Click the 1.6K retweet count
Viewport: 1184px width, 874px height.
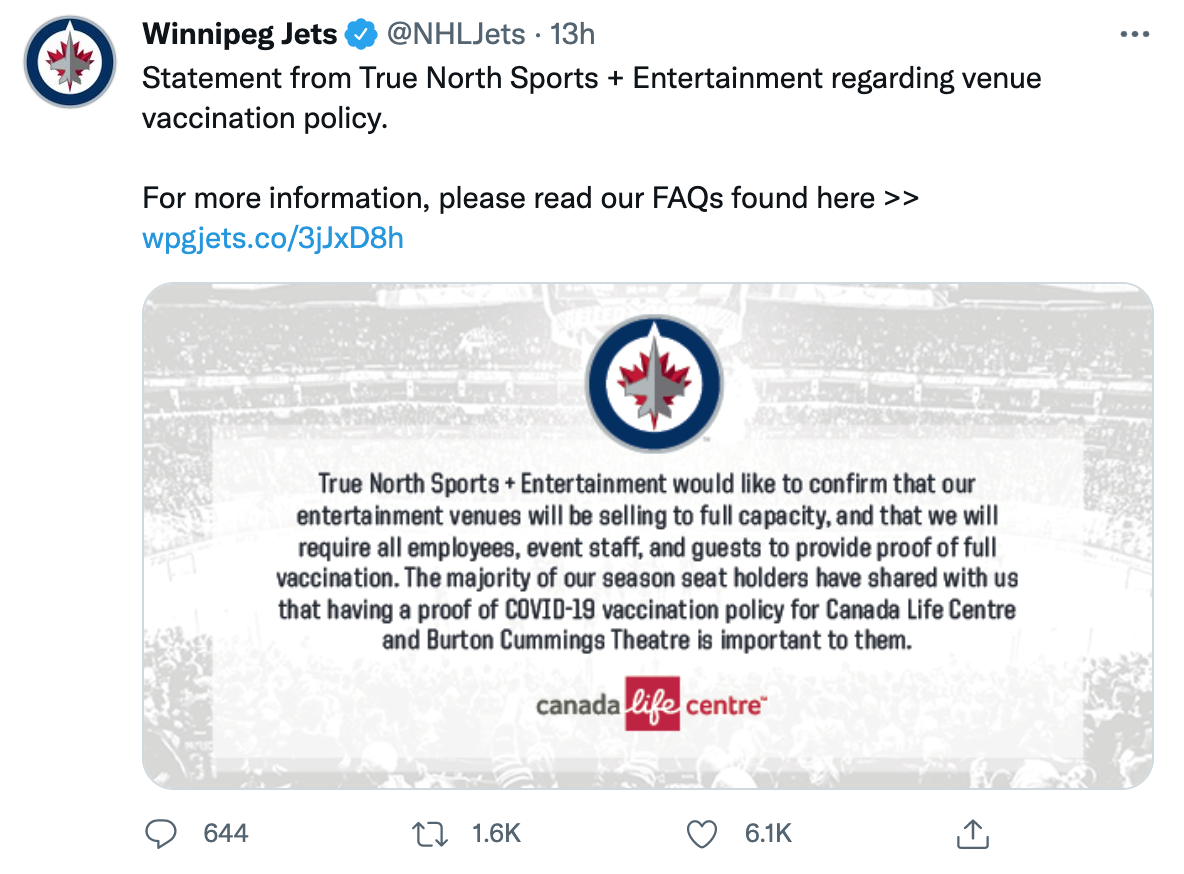(496, 833)
